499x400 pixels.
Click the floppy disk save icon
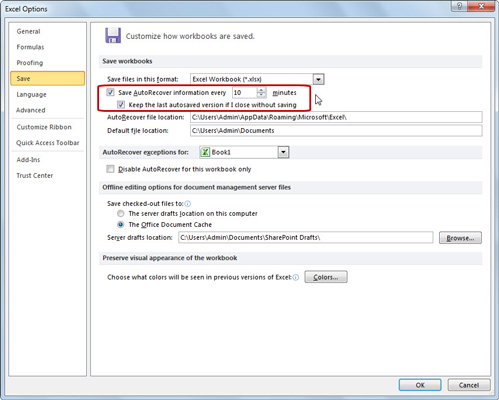(x=113, y=35)
